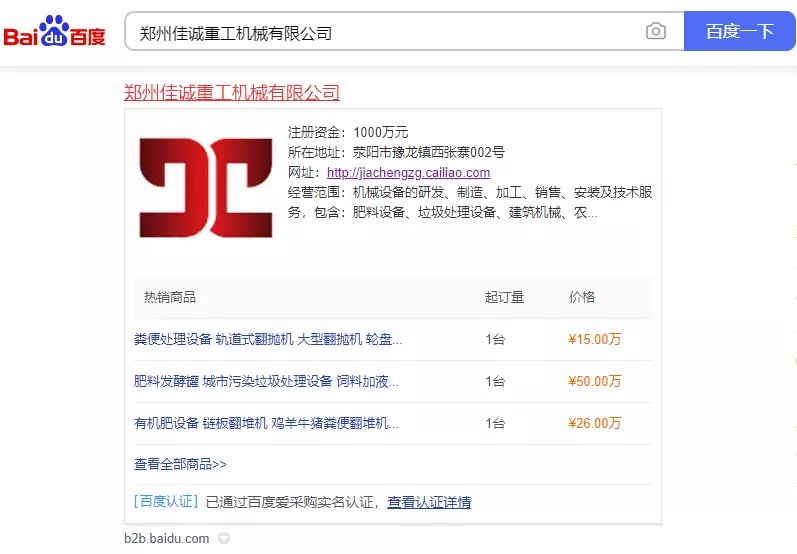
Task: Click the small icon beside b2b.baidu.com
Action: tap(224, 538)
